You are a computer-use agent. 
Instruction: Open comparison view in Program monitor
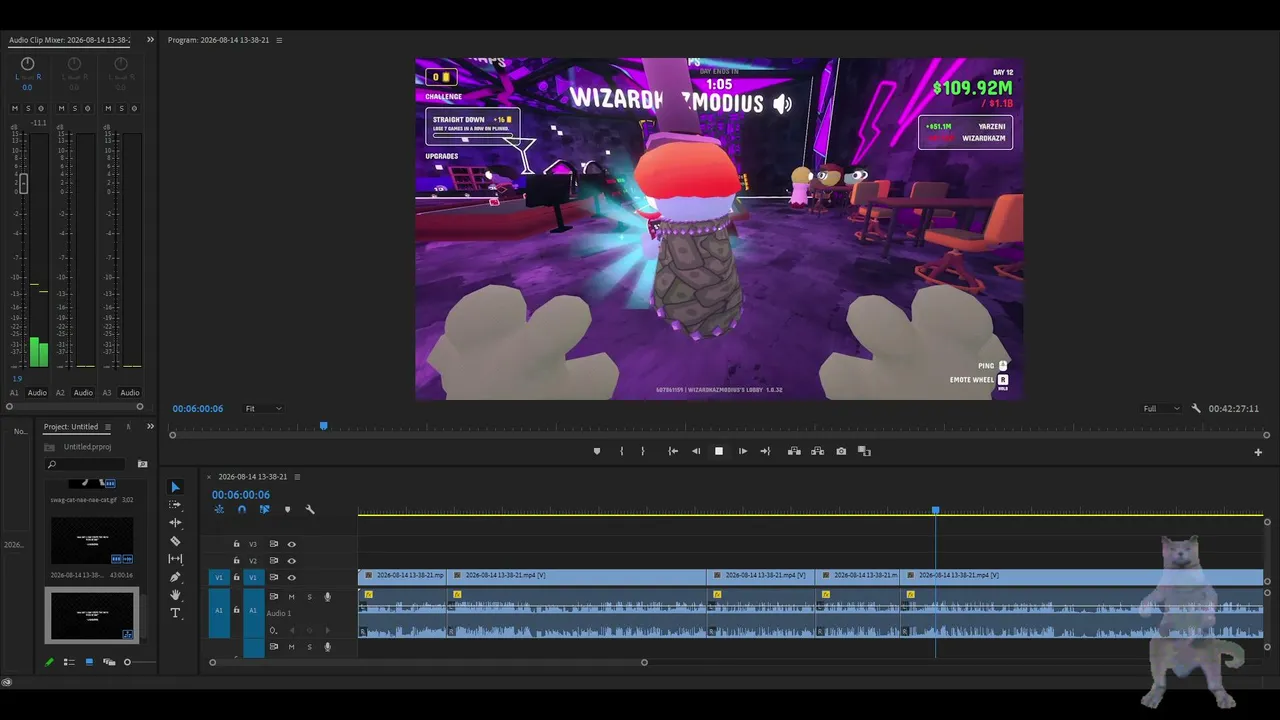point(865,451)
